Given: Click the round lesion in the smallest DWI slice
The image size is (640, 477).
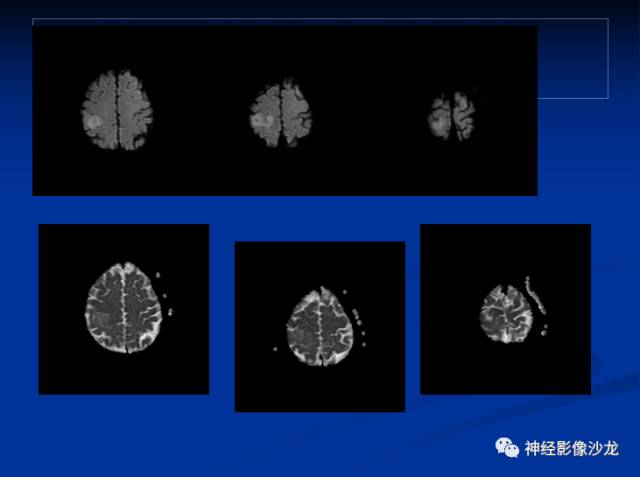Looking at the screenshot, I should [x=438, y=121].
